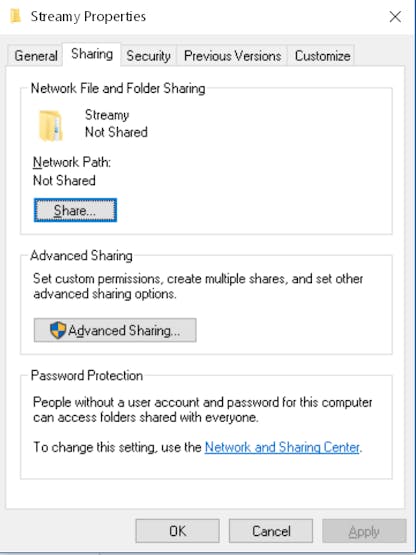Click the Network Path label
Viewport: 416px width, 555px height.
(x=72, y=162)
